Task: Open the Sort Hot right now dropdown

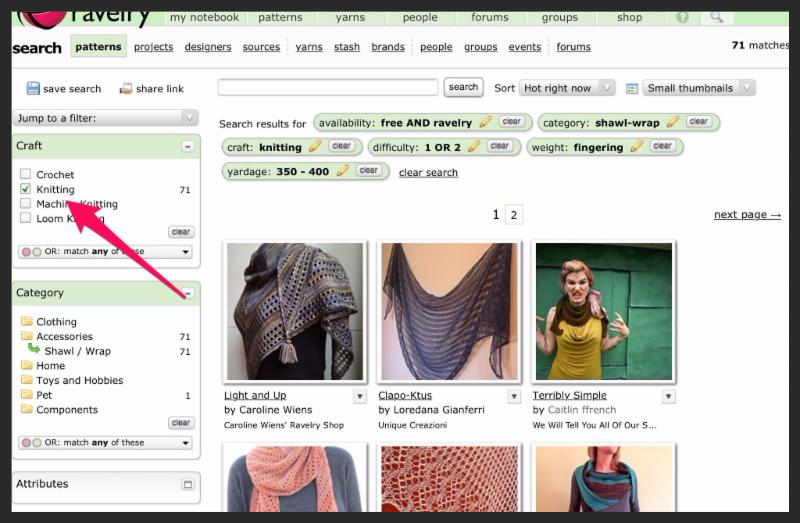Action: pos(567,88)
